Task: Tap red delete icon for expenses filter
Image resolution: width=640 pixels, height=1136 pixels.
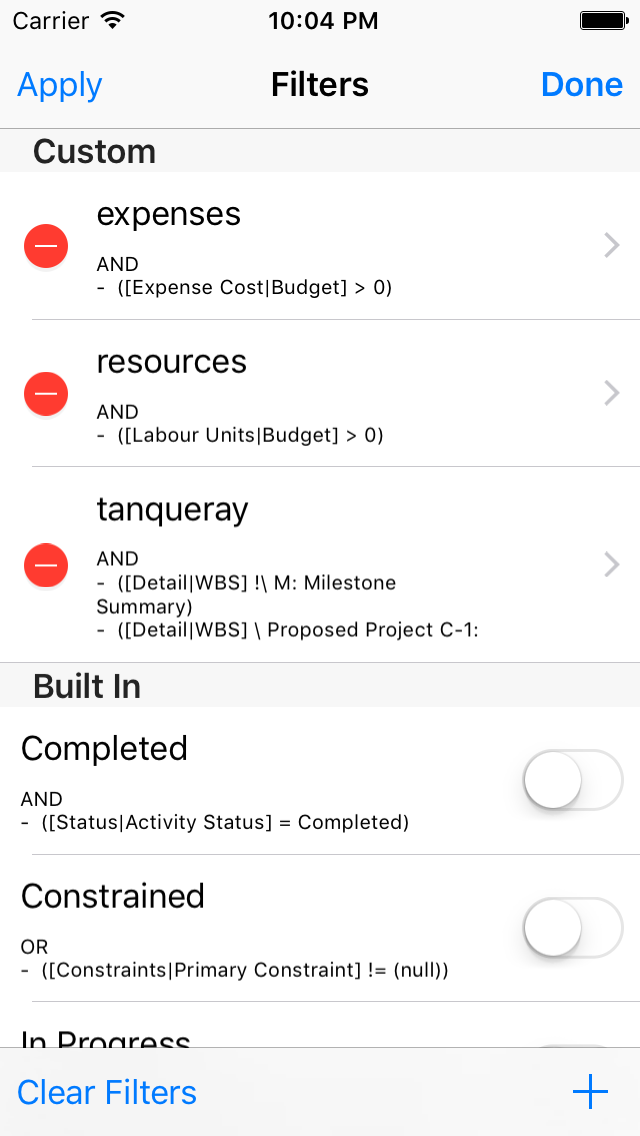Action: click(46, 246)
